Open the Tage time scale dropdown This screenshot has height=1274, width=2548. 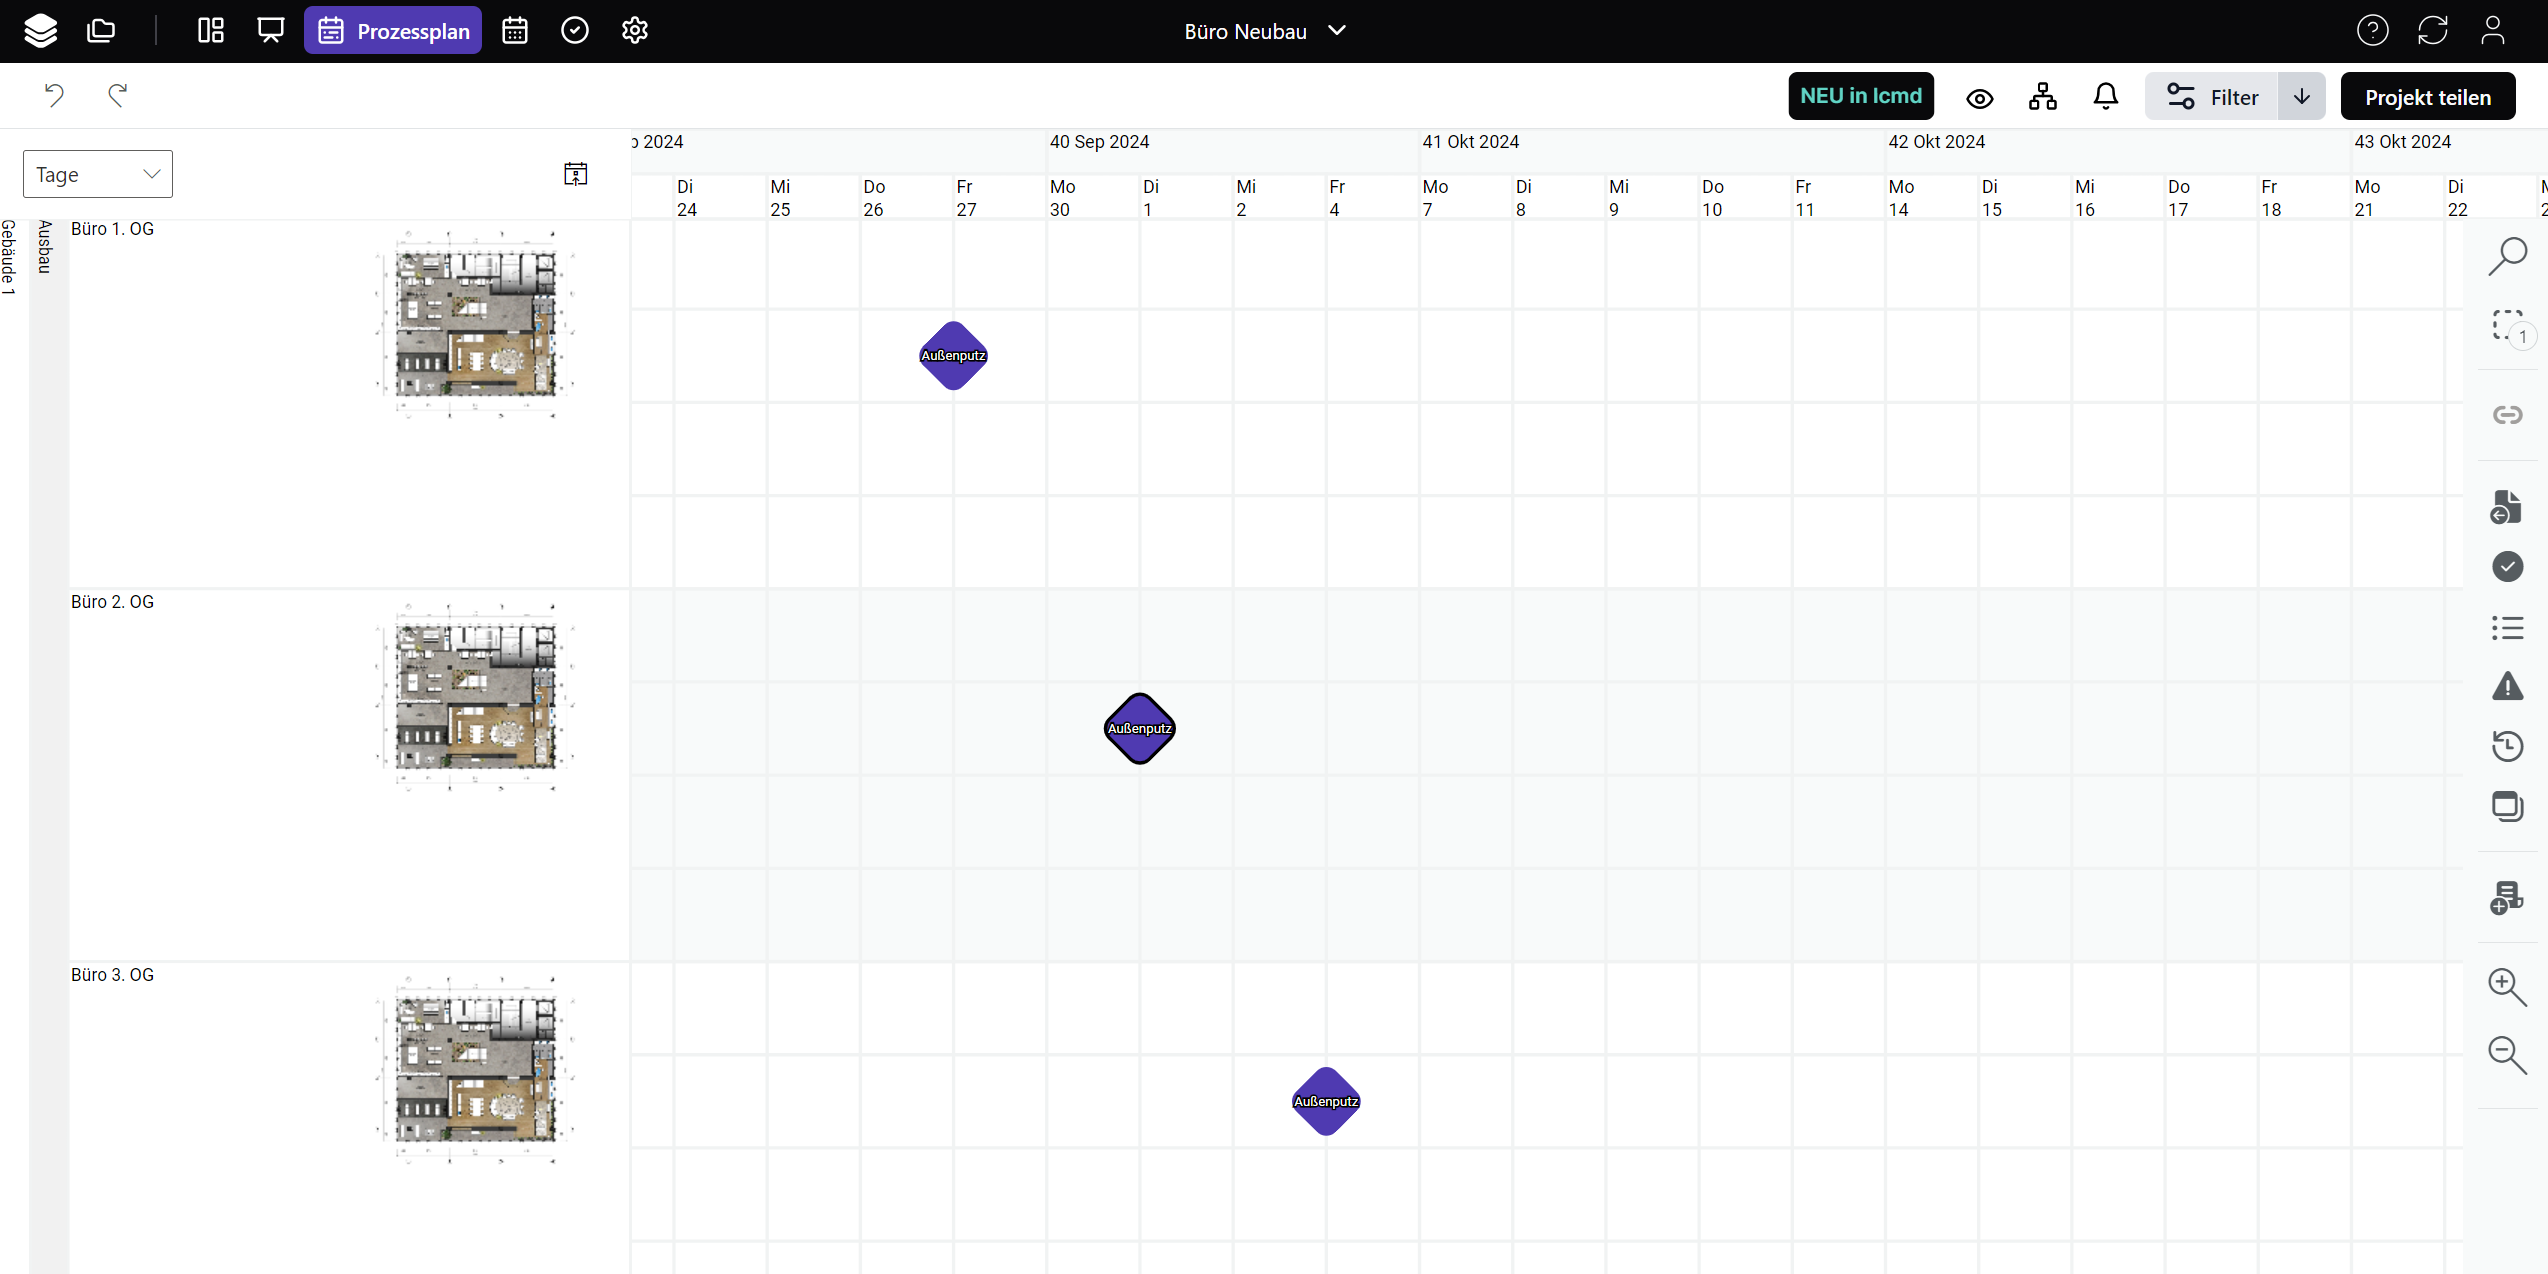coord(98,175)
